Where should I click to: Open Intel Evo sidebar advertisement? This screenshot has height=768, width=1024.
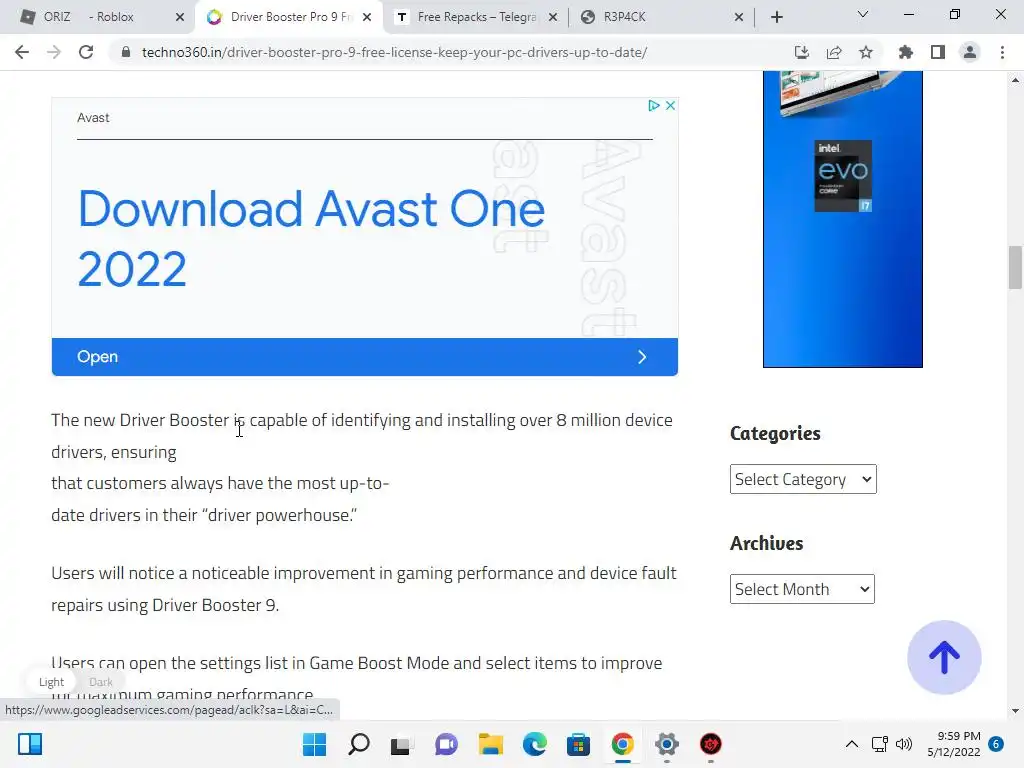point(842,219)
